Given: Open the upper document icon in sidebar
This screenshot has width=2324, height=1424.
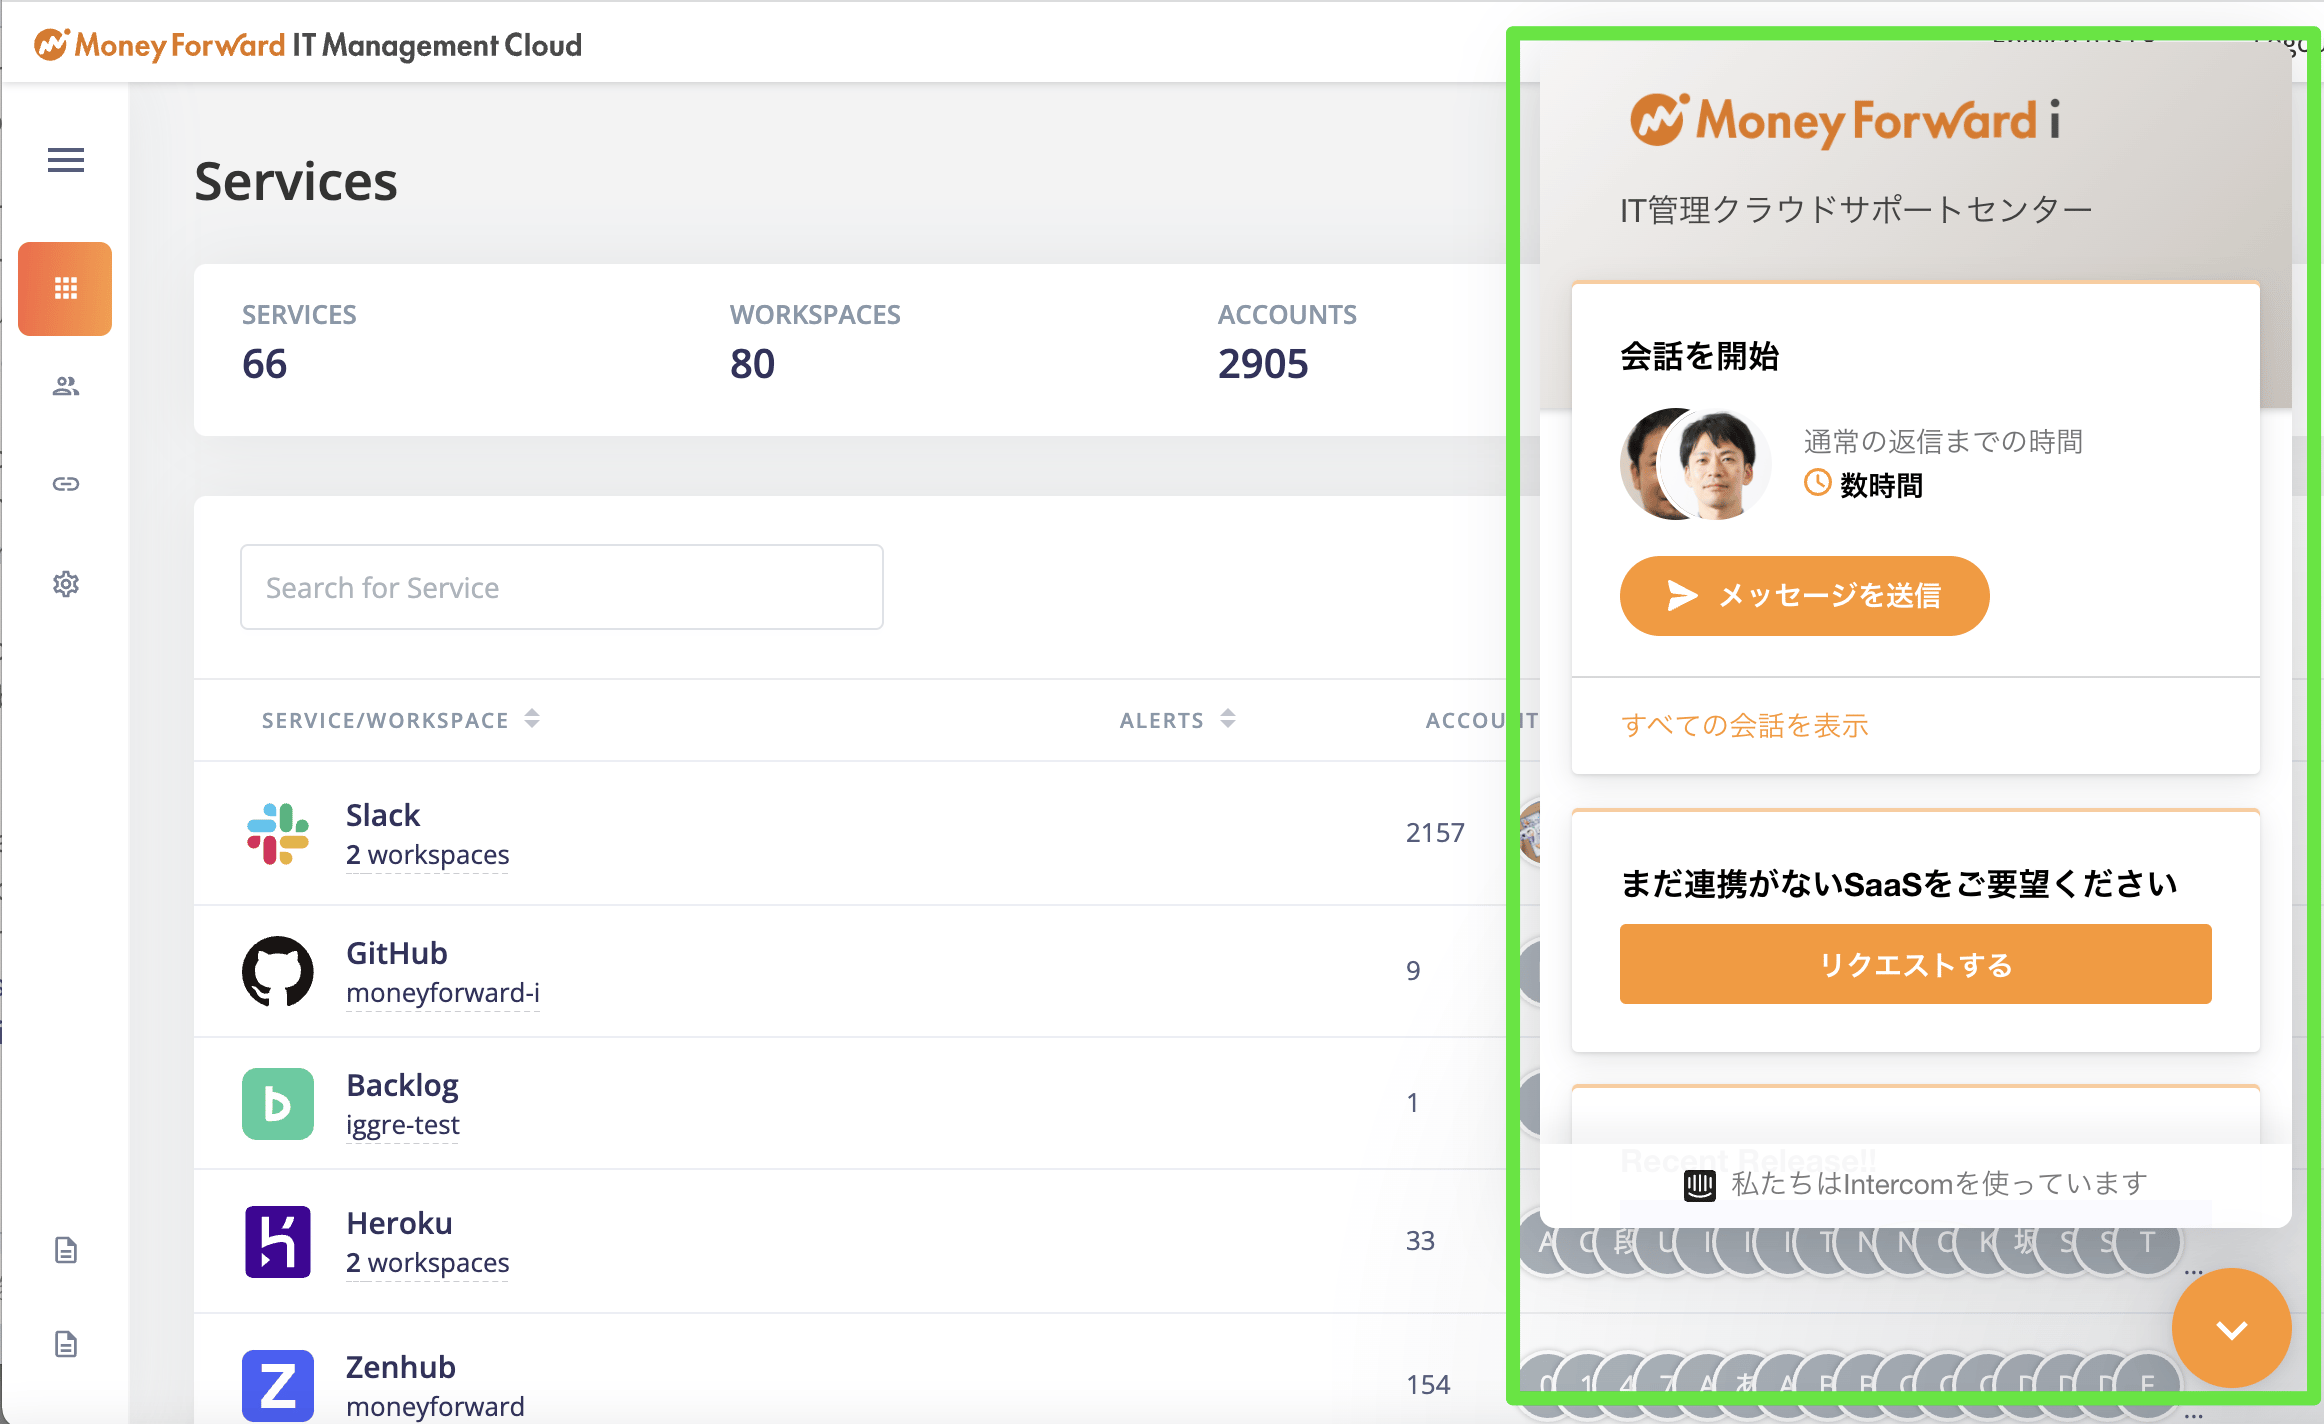Looking at the screenshot, I should 66,1250.
